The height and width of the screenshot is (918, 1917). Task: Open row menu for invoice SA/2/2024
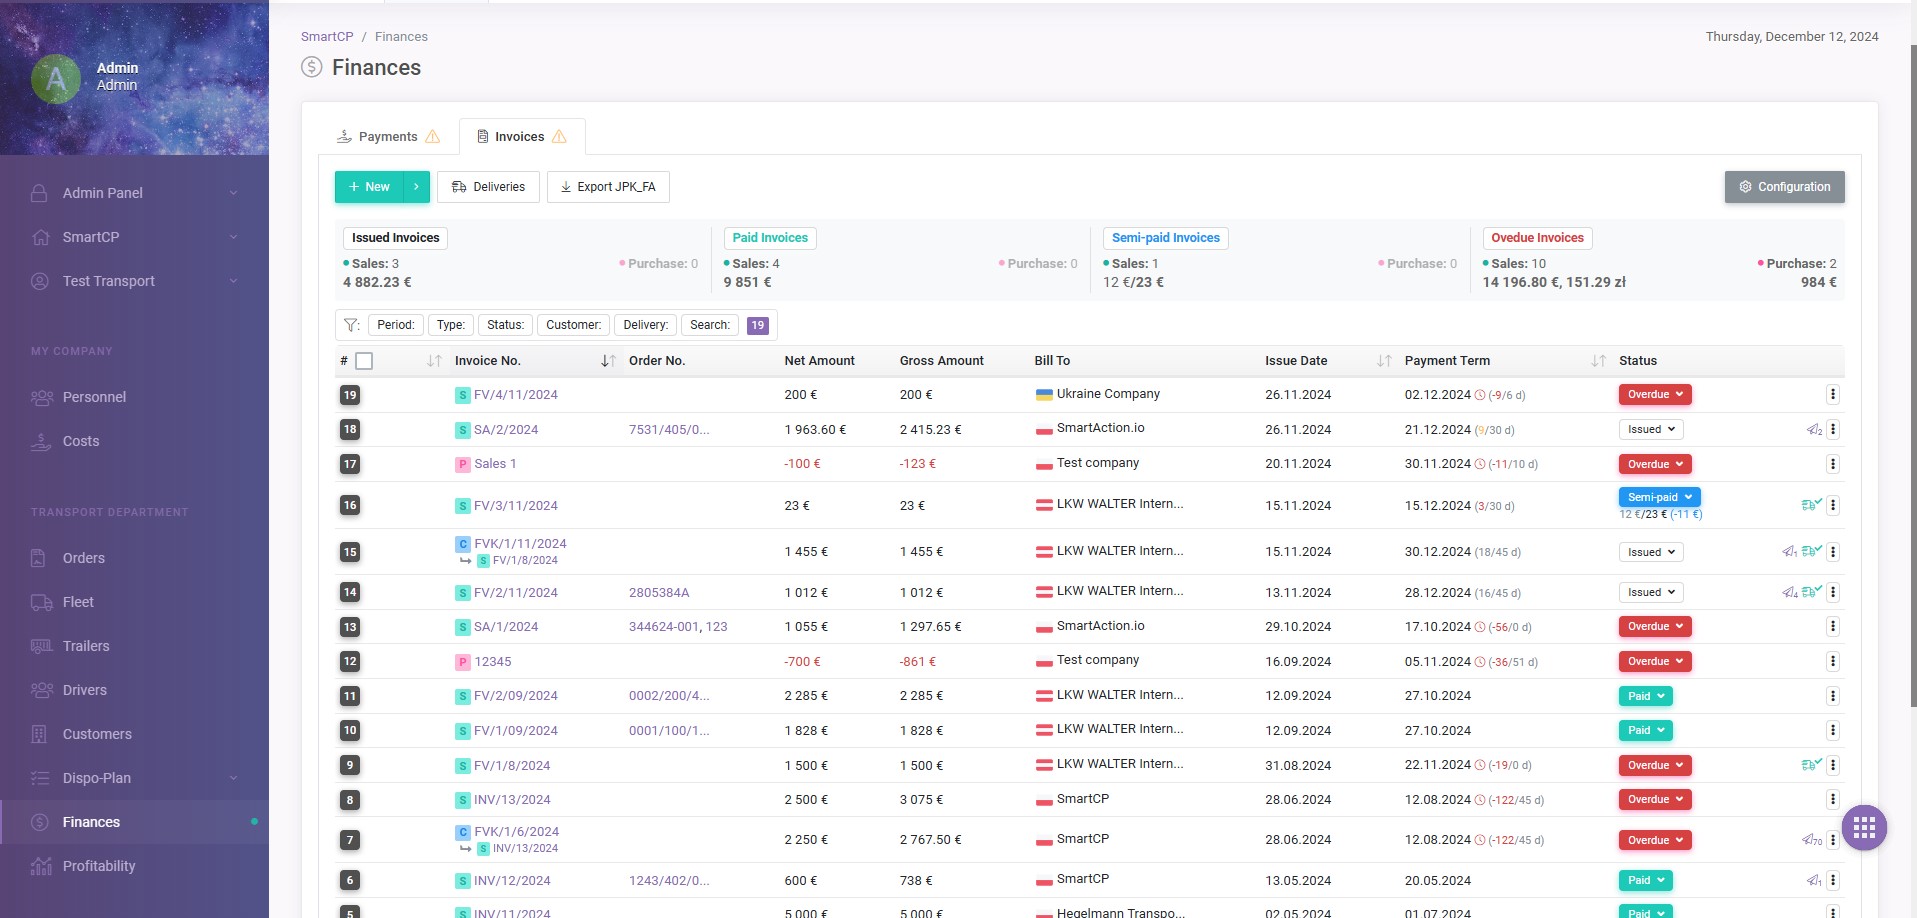[1833, 429]
